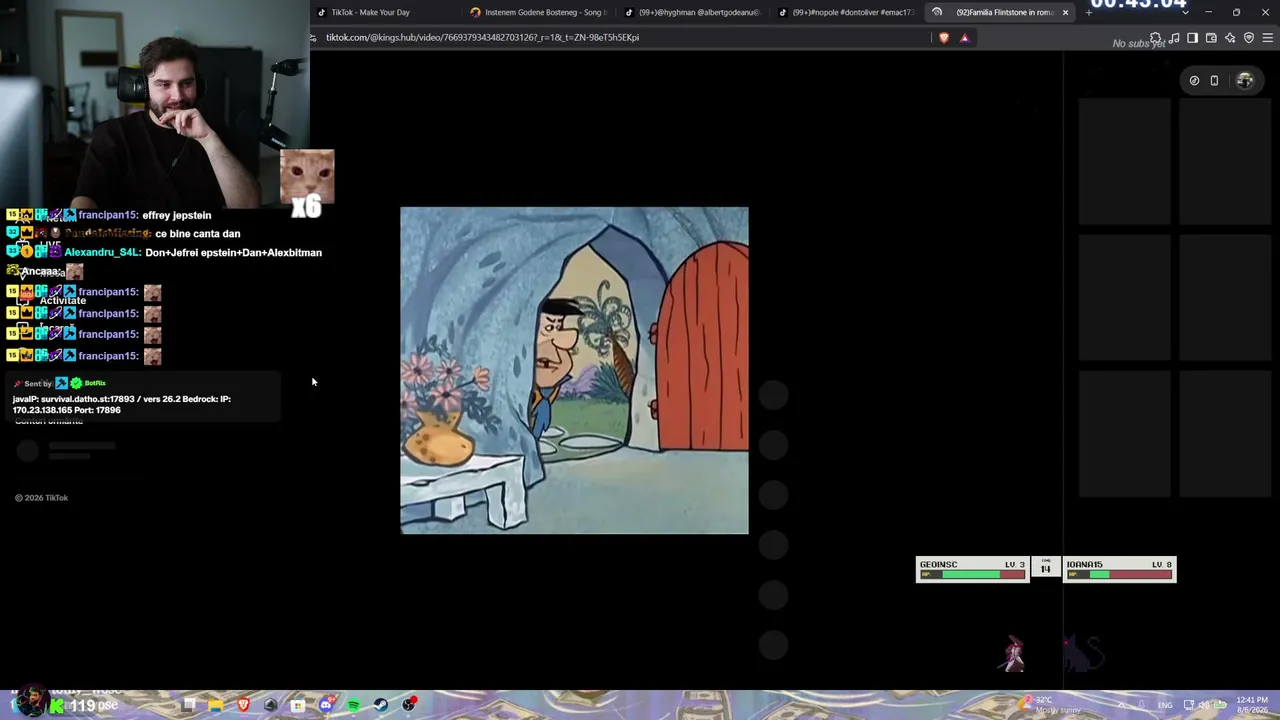Screen dimensions: 1280x720
Task: Click GEOINSC health bar
Action: [972, 575]
